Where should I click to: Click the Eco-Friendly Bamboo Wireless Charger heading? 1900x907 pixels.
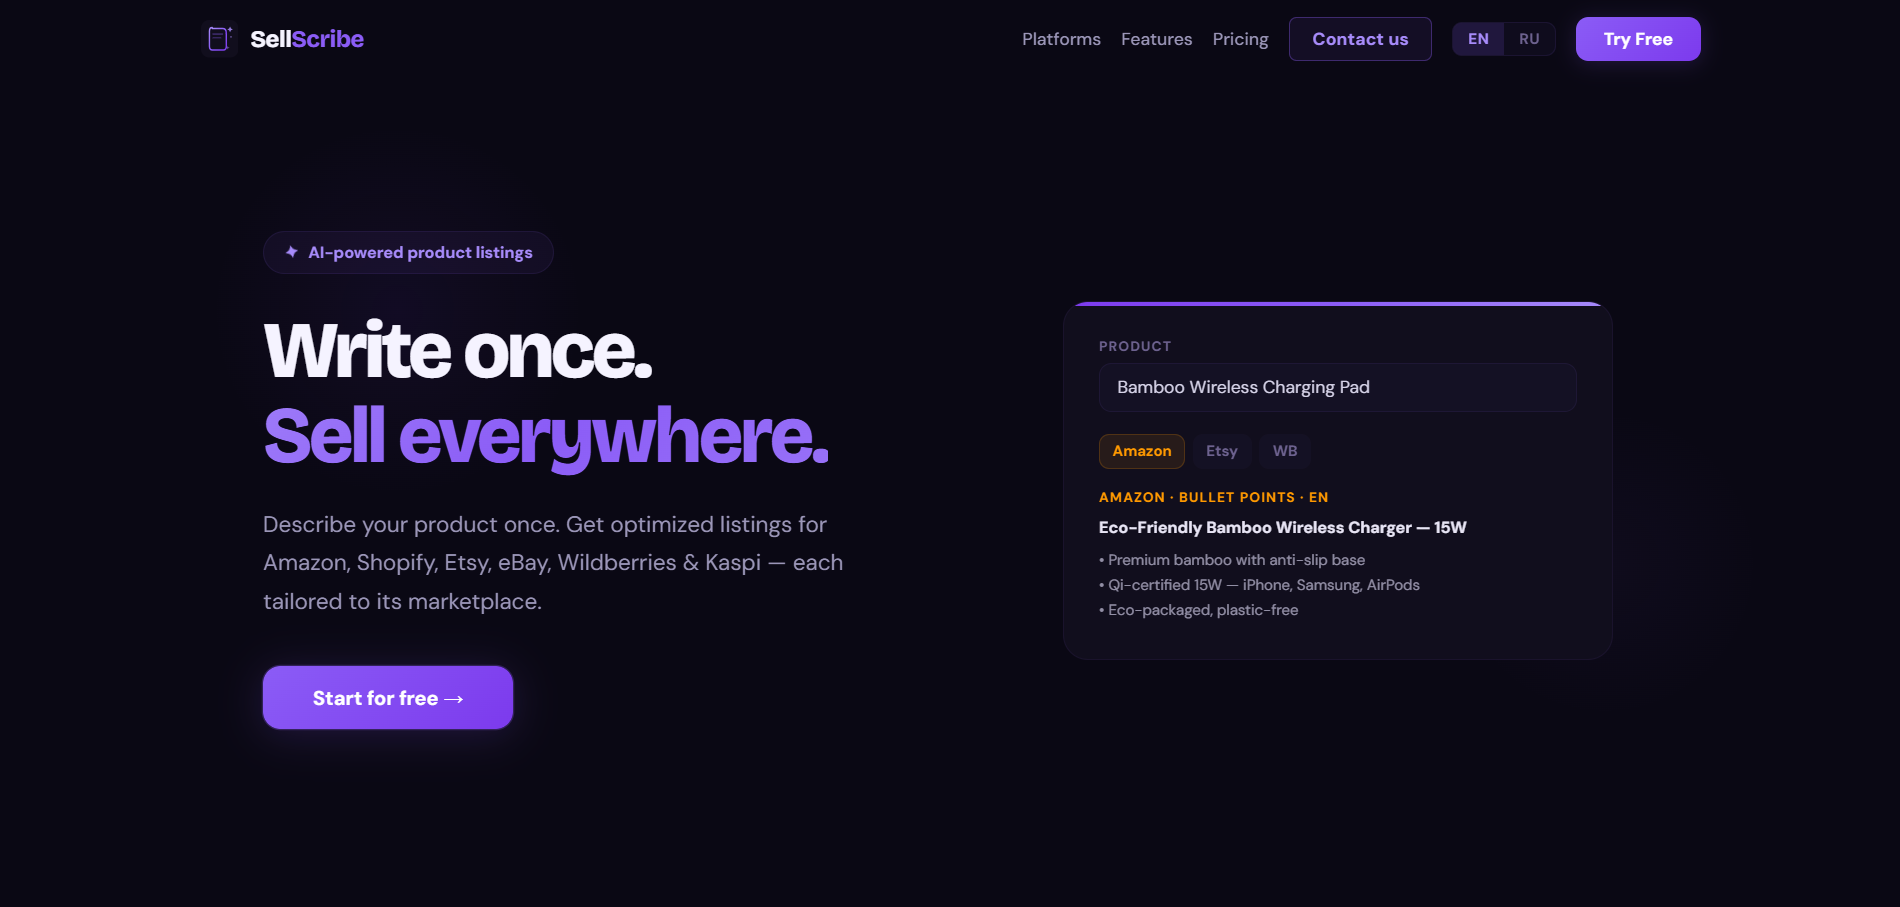[1282, 527]
